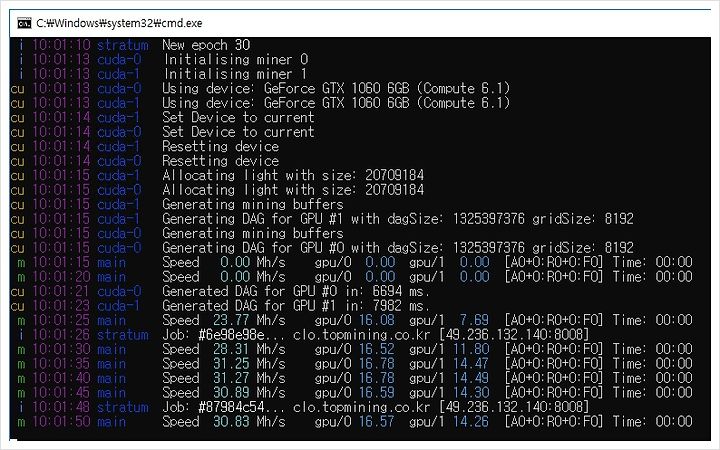Click gpu/1 value 14.49
720x450 pixels.
click(x=471, y=378)
